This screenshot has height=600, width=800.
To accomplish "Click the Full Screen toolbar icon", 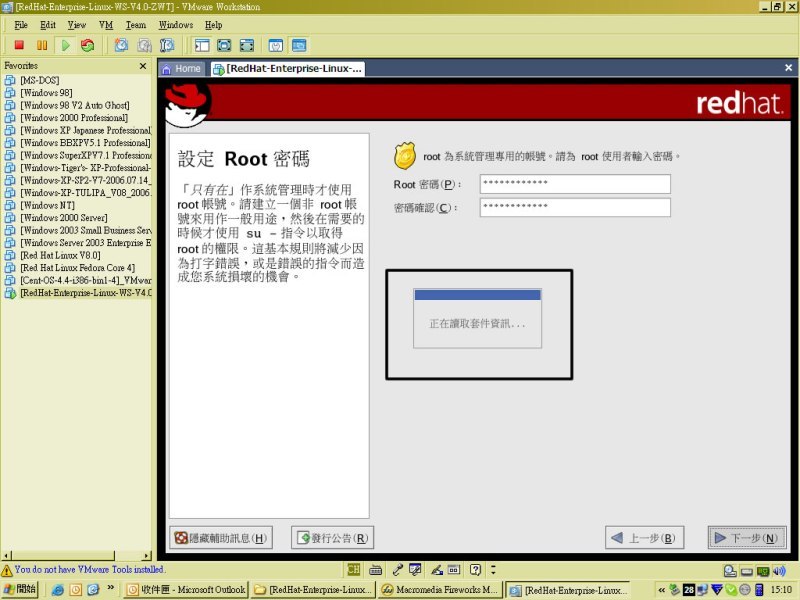I will pos(247,45).
